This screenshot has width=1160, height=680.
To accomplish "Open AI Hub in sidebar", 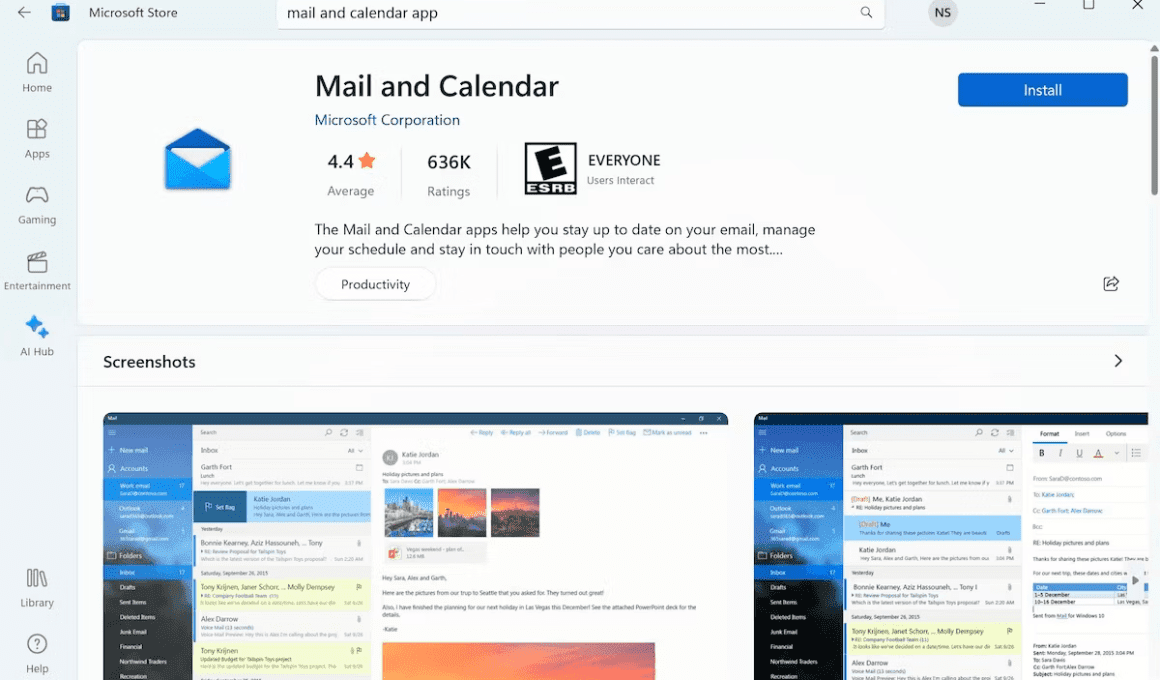I will click(x=37, y=337).
